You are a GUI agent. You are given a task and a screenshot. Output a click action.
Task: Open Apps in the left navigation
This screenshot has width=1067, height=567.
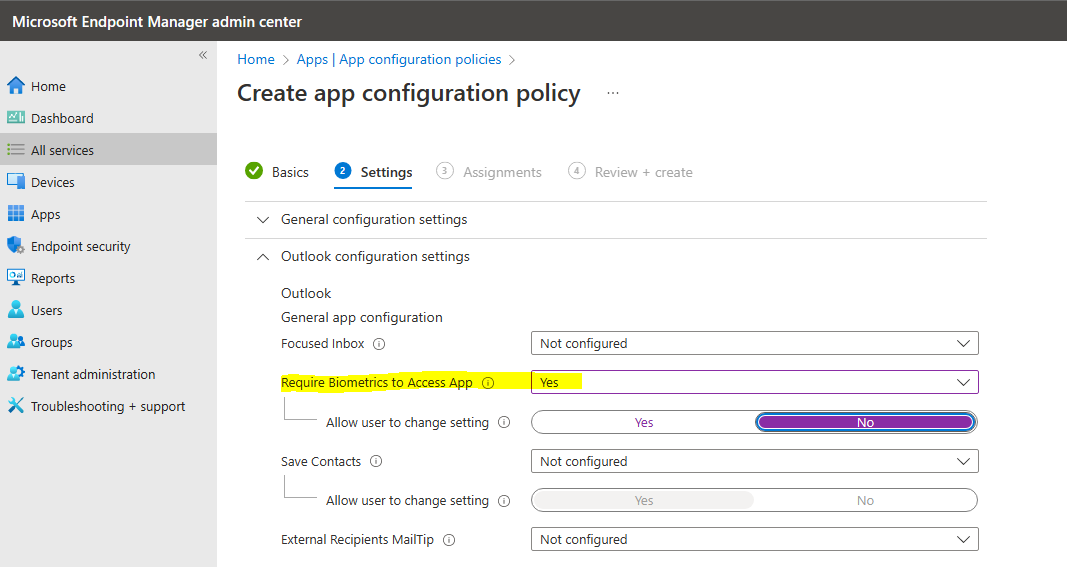pyautogui.click(x=108, y=214)
